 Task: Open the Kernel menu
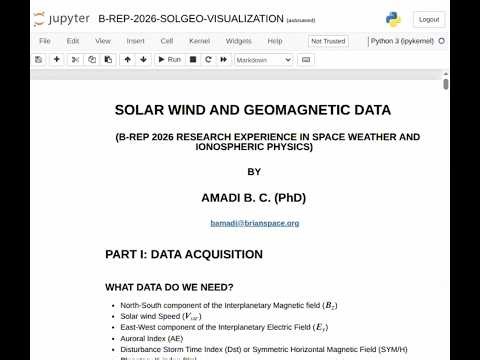199,41
